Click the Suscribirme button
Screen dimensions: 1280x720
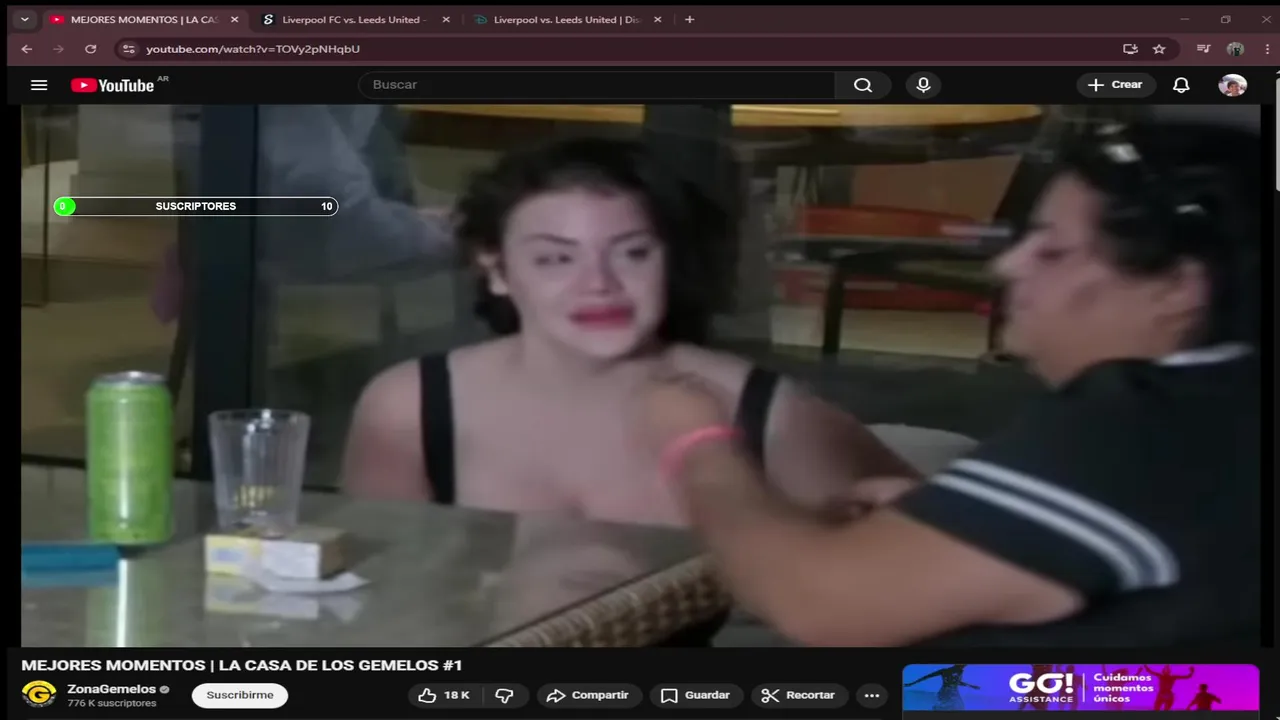[240, 695]
